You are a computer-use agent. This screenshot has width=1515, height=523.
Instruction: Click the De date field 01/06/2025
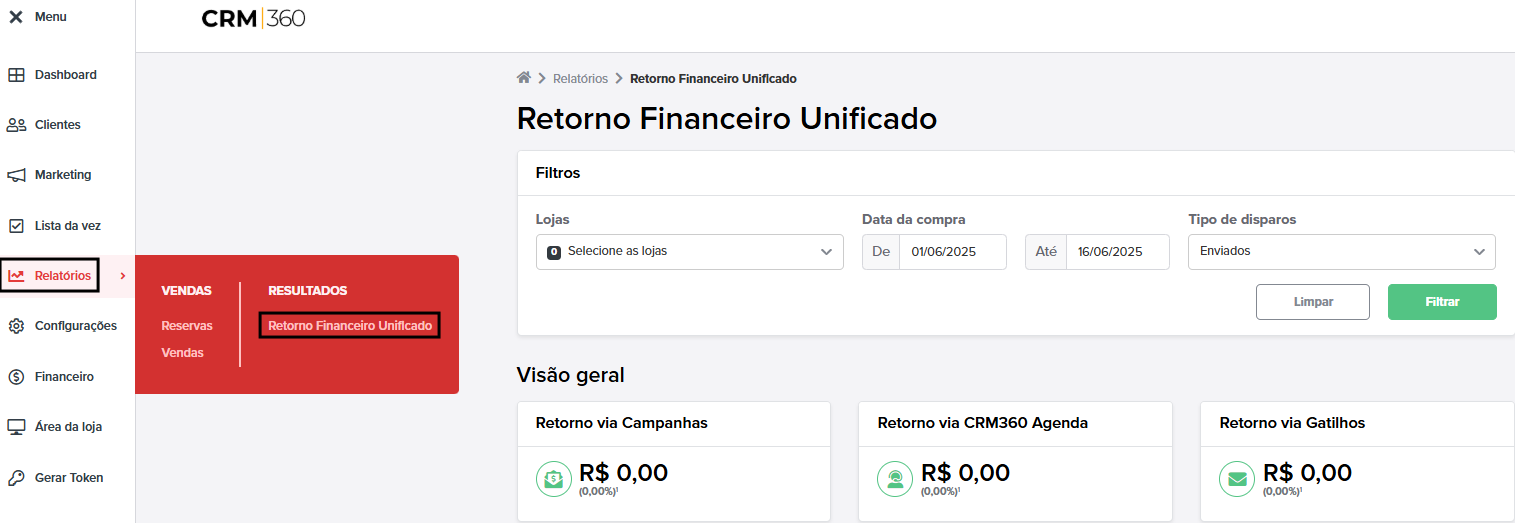coord(953,252)
